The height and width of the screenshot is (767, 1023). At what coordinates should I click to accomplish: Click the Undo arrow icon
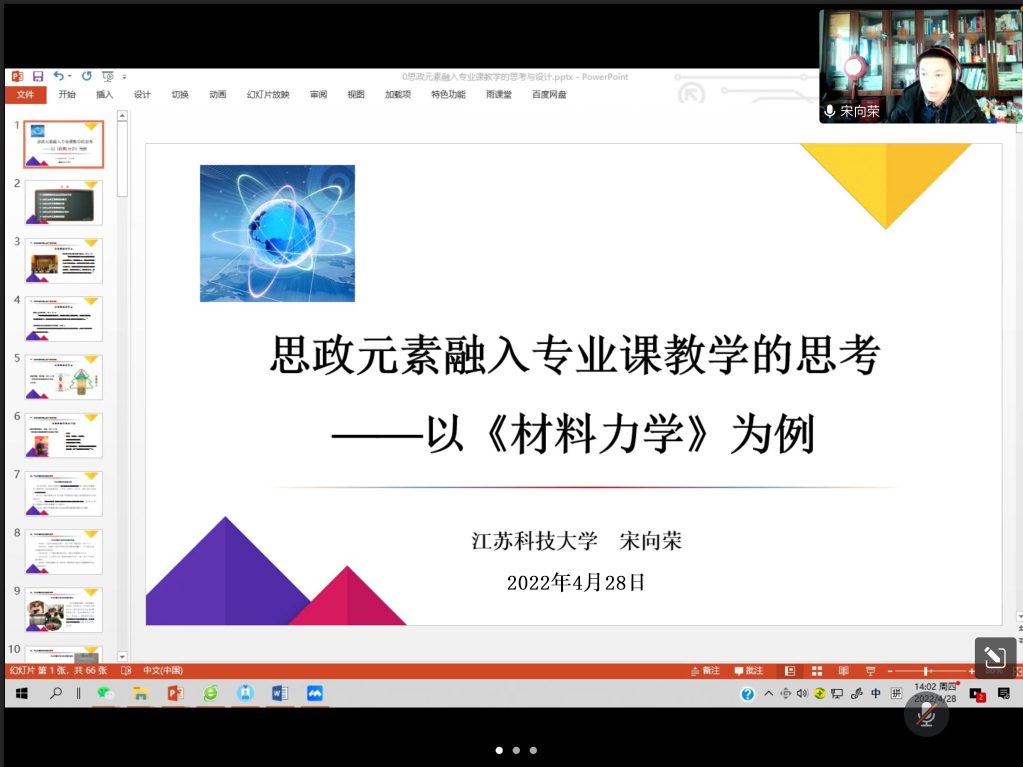tap(58, 75)
